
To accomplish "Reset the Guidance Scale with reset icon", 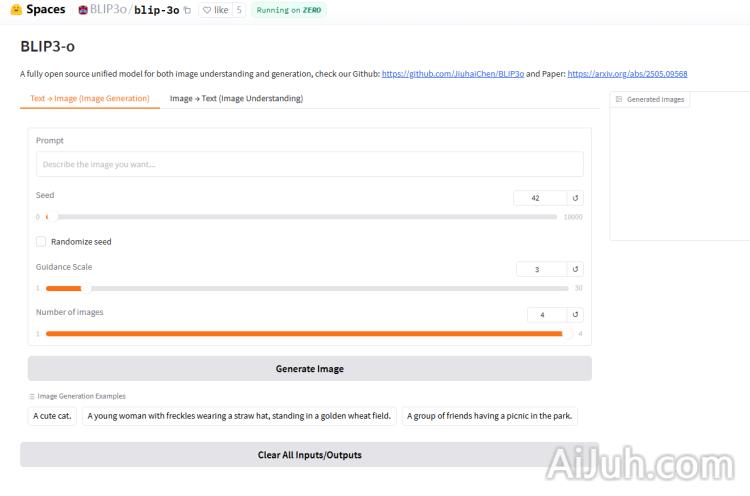I will [575, 269].
